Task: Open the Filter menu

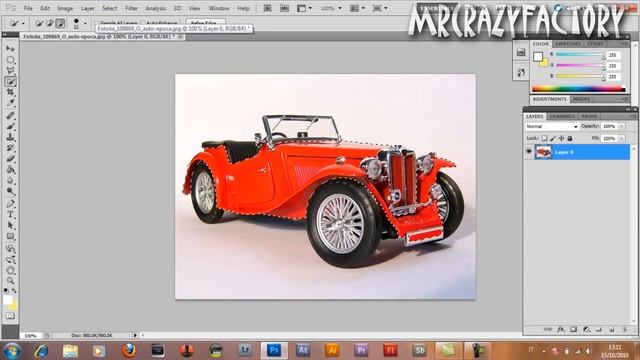Action: coord(131,8)
